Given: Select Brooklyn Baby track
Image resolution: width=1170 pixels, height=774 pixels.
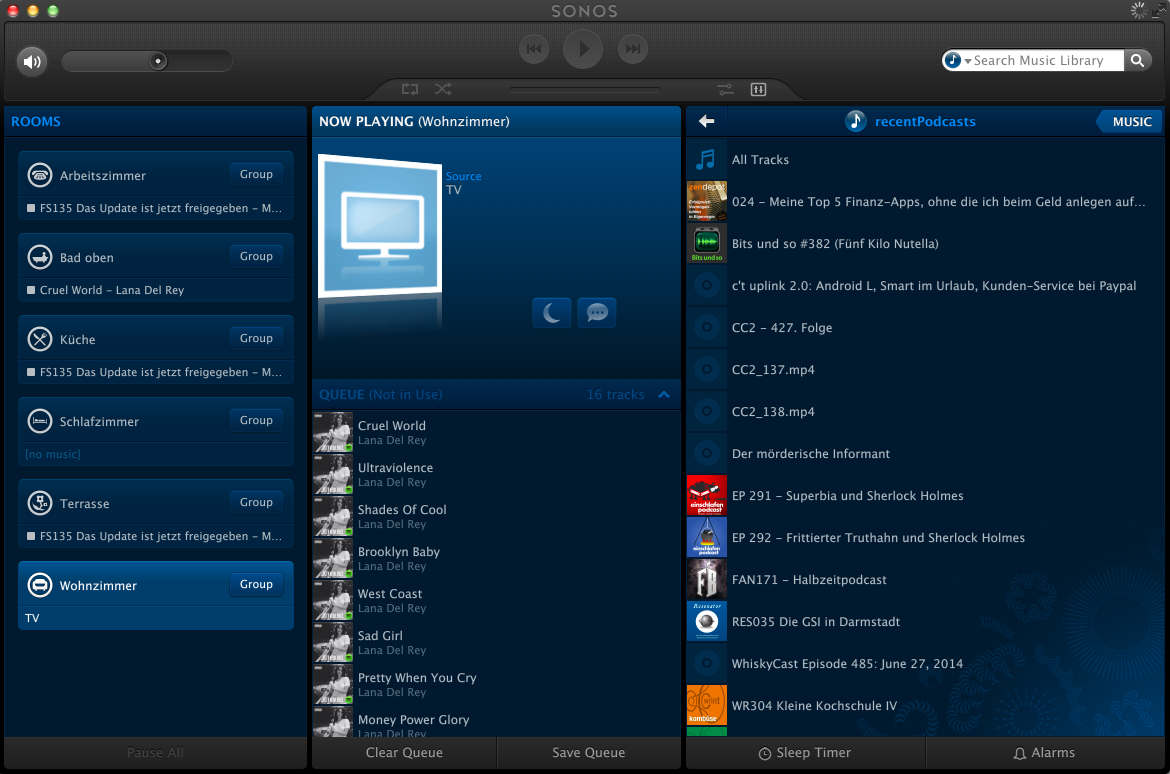Looking at the screenshot, I should (496, 558).
